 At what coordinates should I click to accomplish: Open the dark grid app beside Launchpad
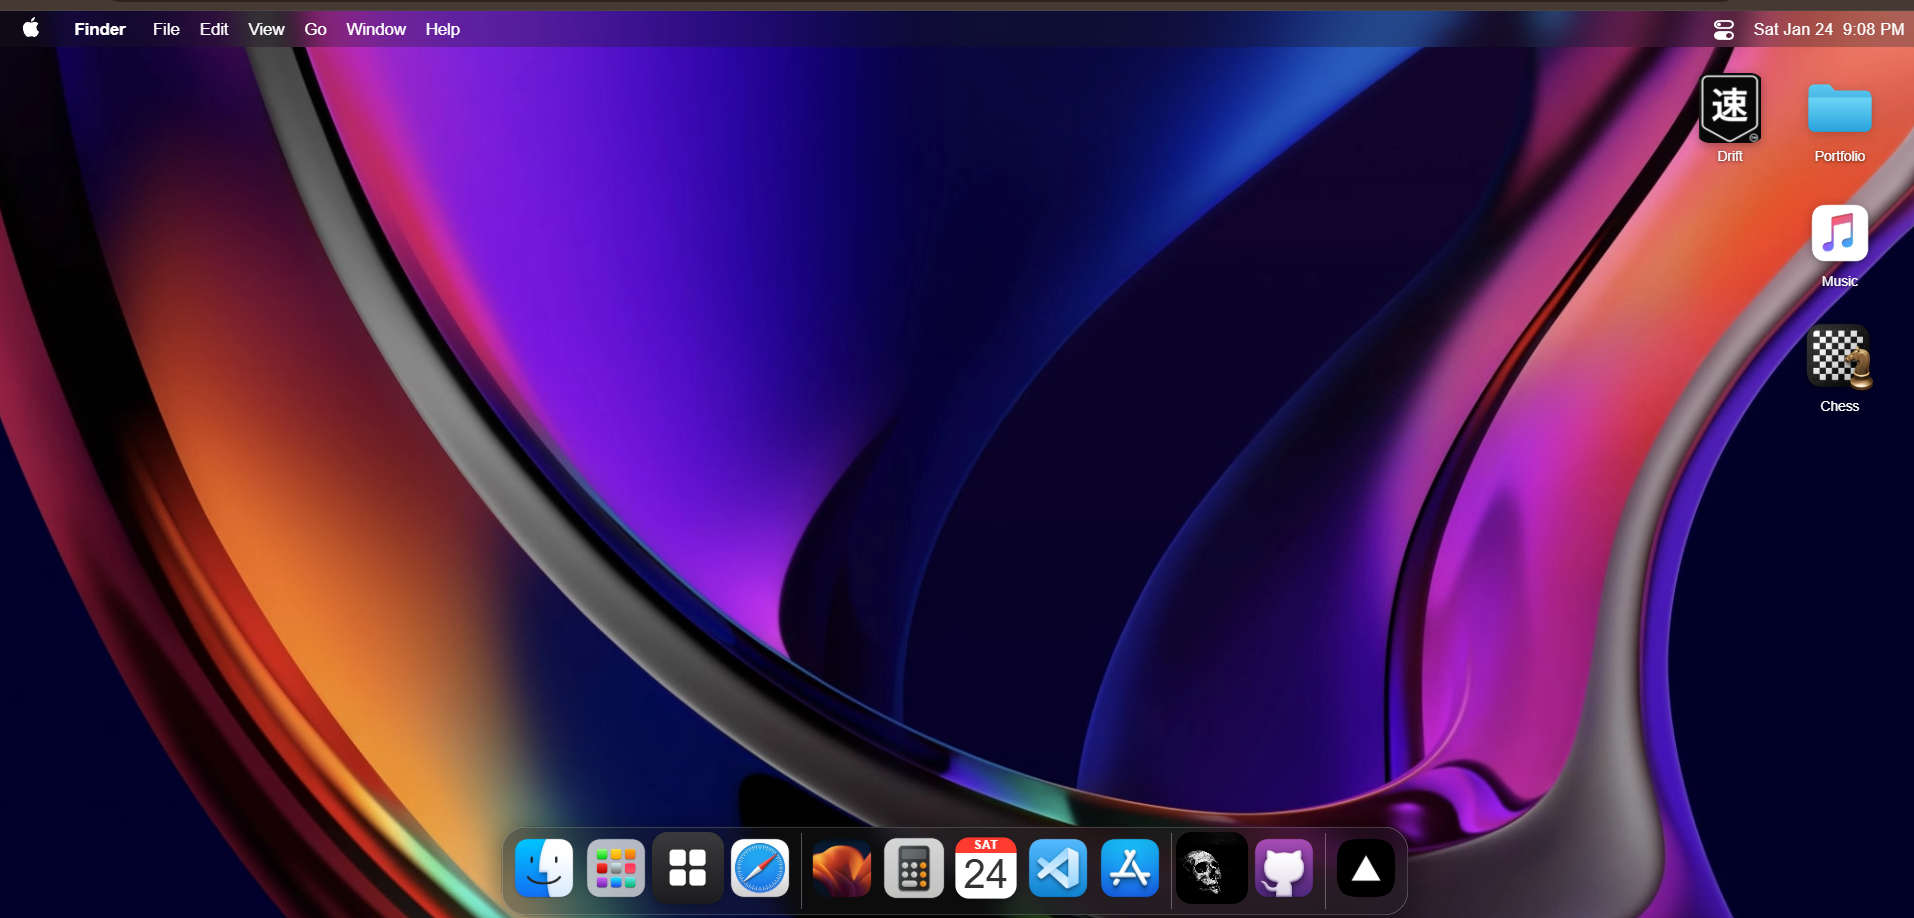688,868
